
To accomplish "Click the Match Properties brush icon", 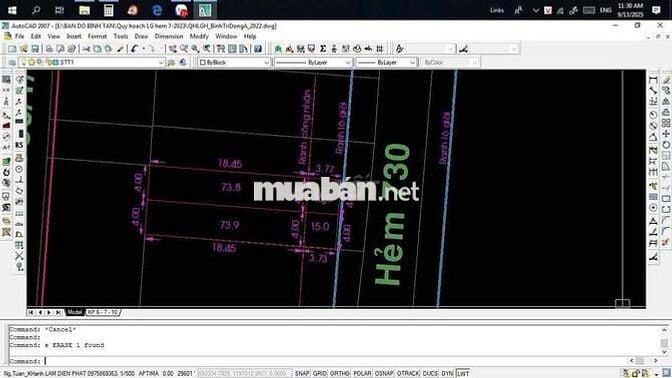I will pyautogui.click(x=120, y=49).
